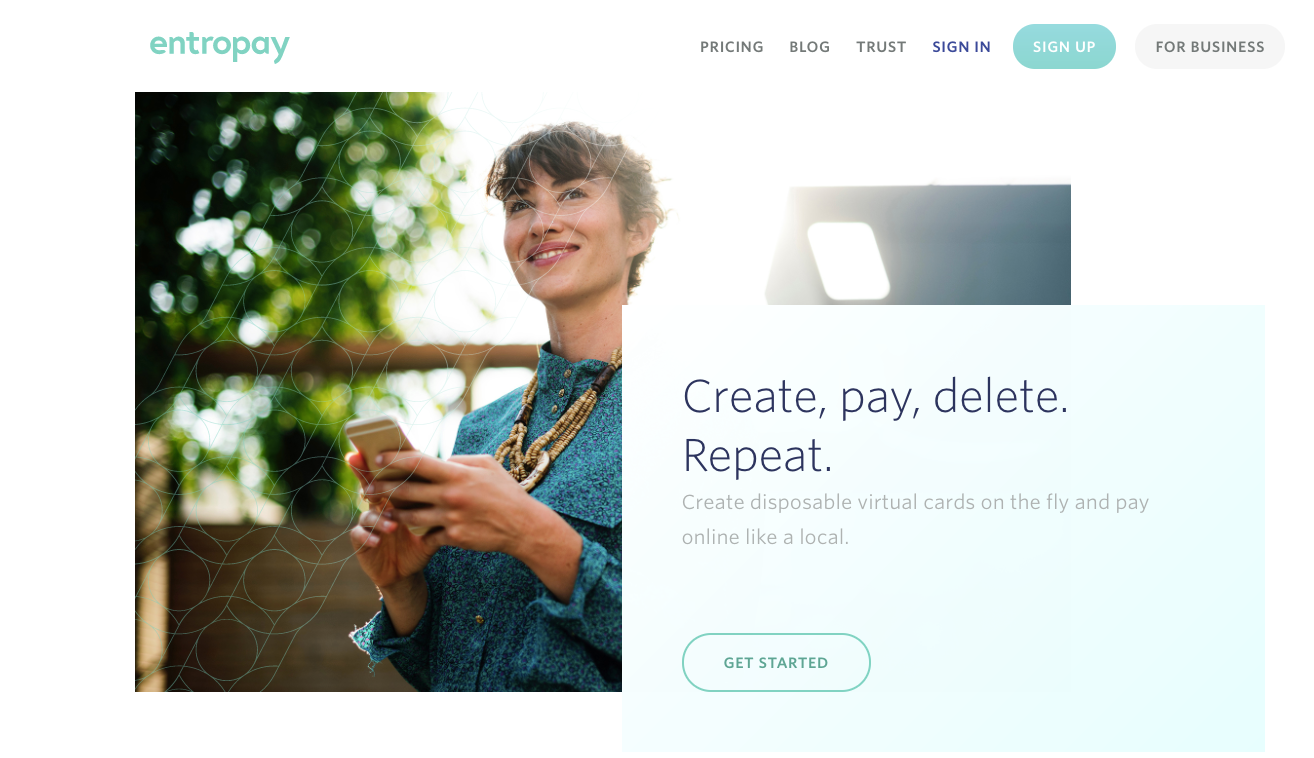Click the word 'Repeat.' in headline
The height and width of the screenshot is (758, 1314).
pos(757,456)
